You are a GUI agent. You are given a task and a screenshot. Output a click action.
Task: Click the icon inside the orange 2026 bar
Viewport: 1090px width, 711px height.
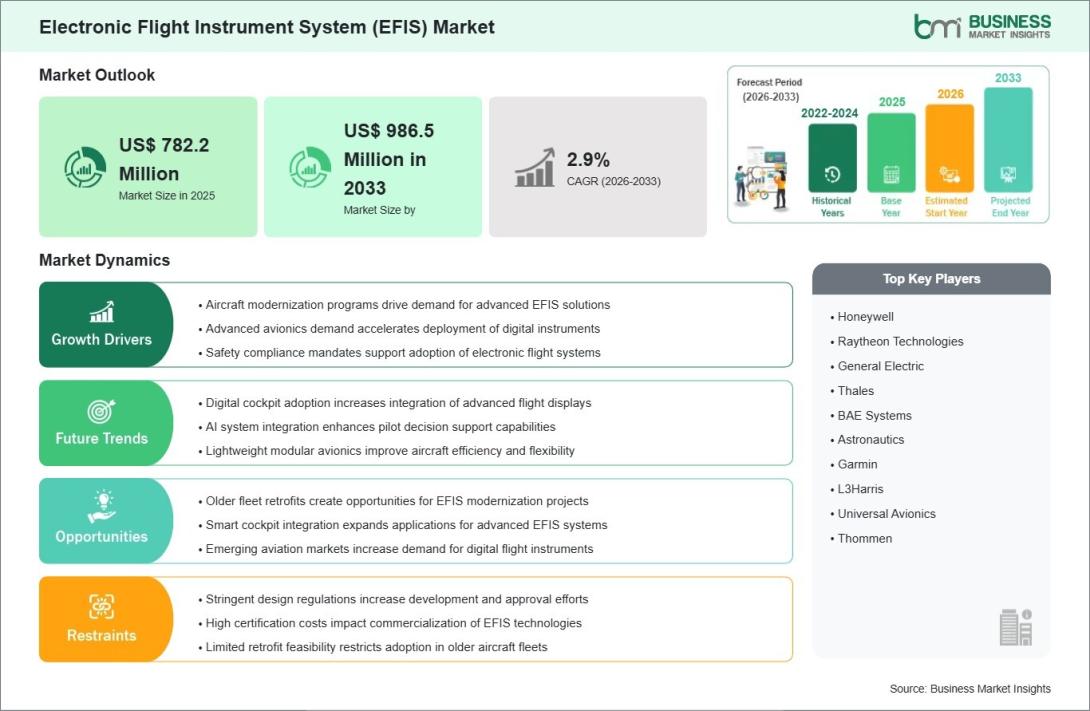[949, 174]
